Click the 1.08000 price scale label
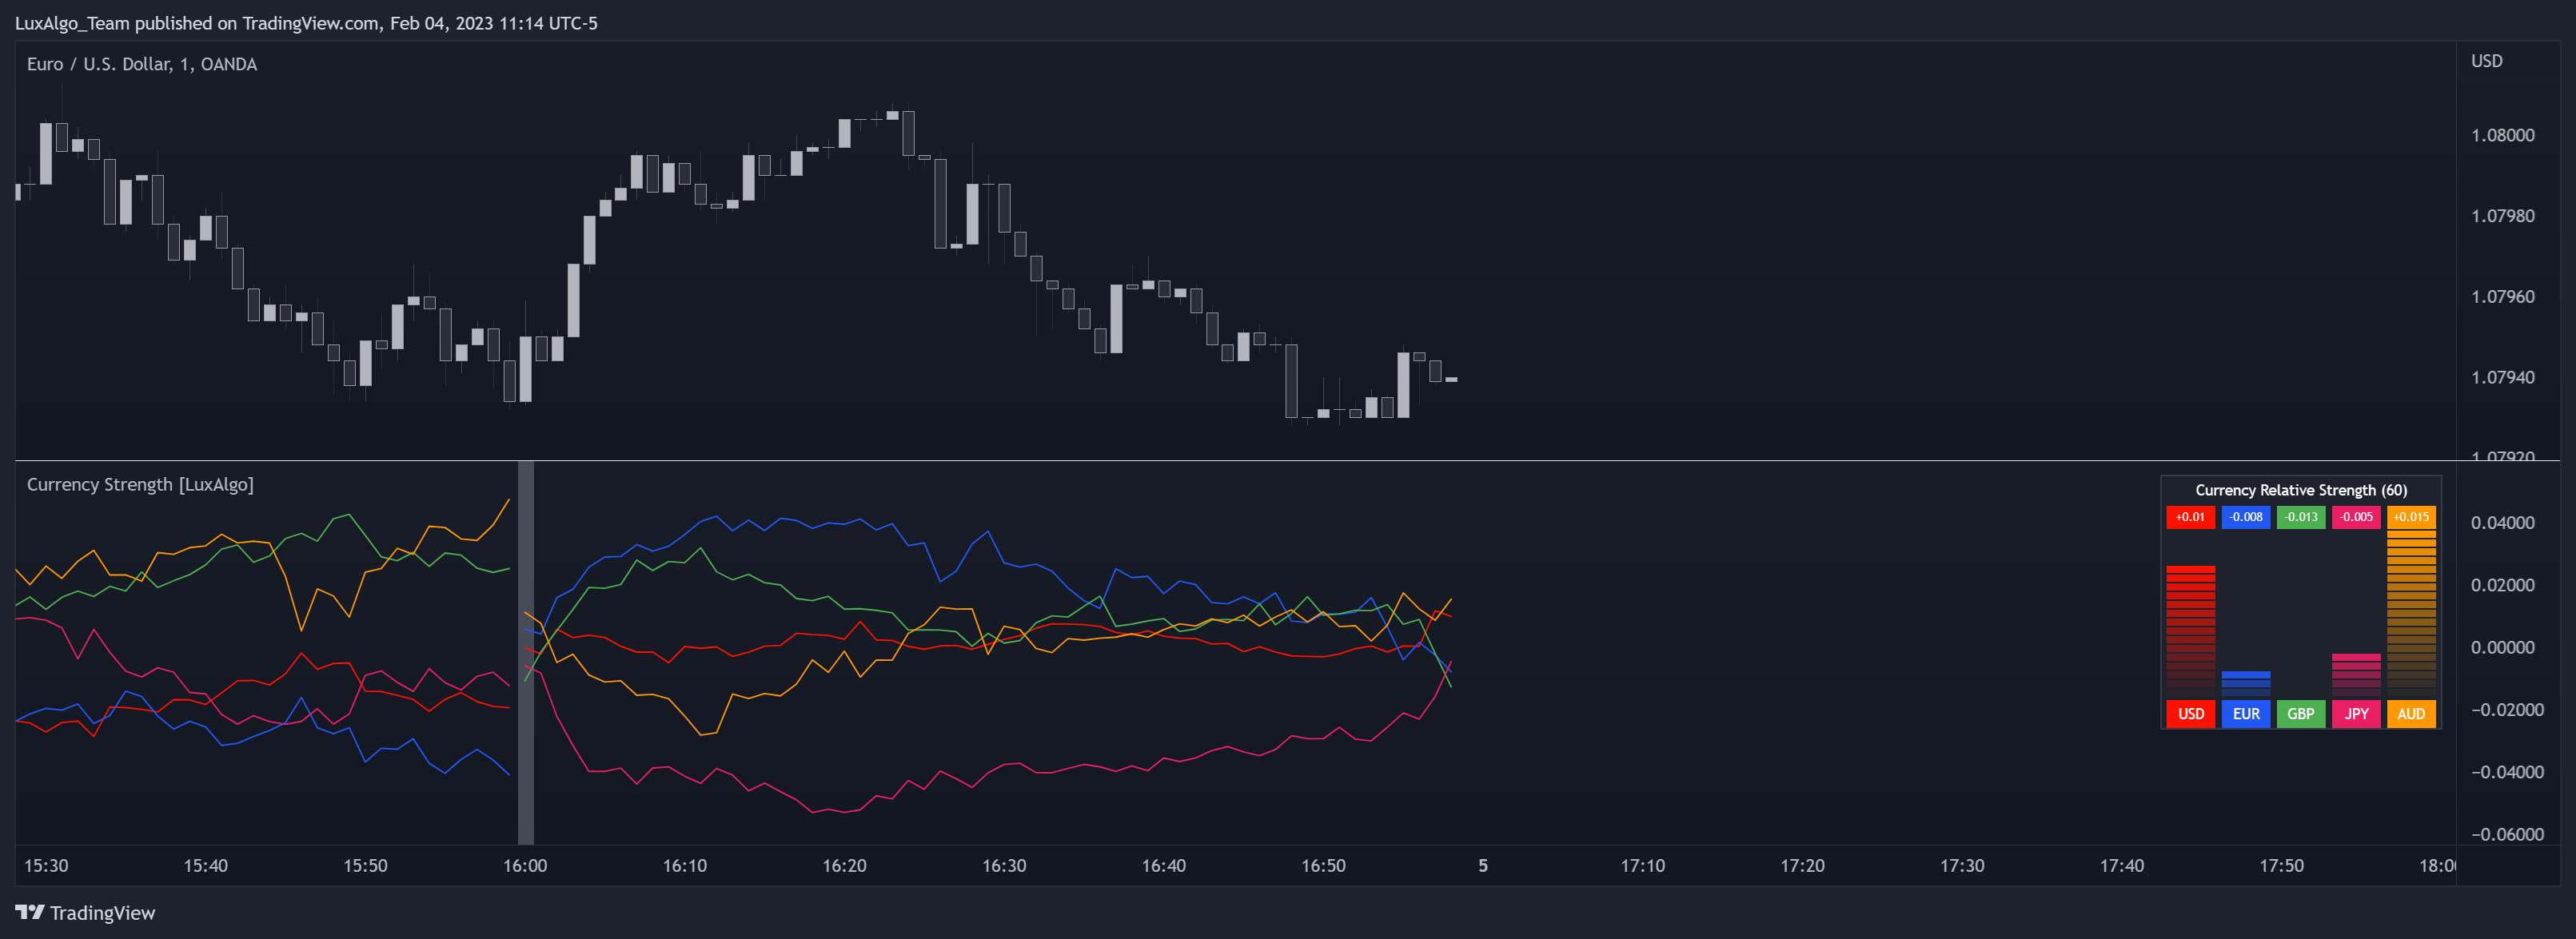Screen dimensions: 2576x939 [2502, 135]
